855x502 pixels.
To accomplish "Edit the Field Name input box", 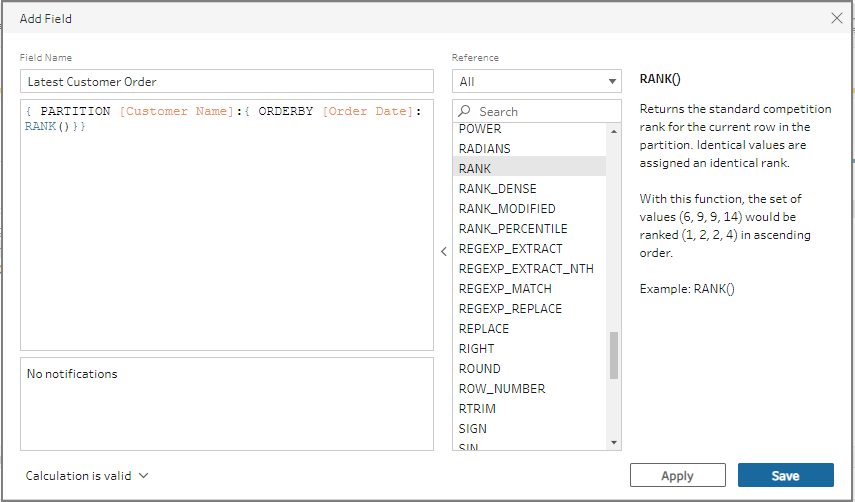I will coord(227,81).
